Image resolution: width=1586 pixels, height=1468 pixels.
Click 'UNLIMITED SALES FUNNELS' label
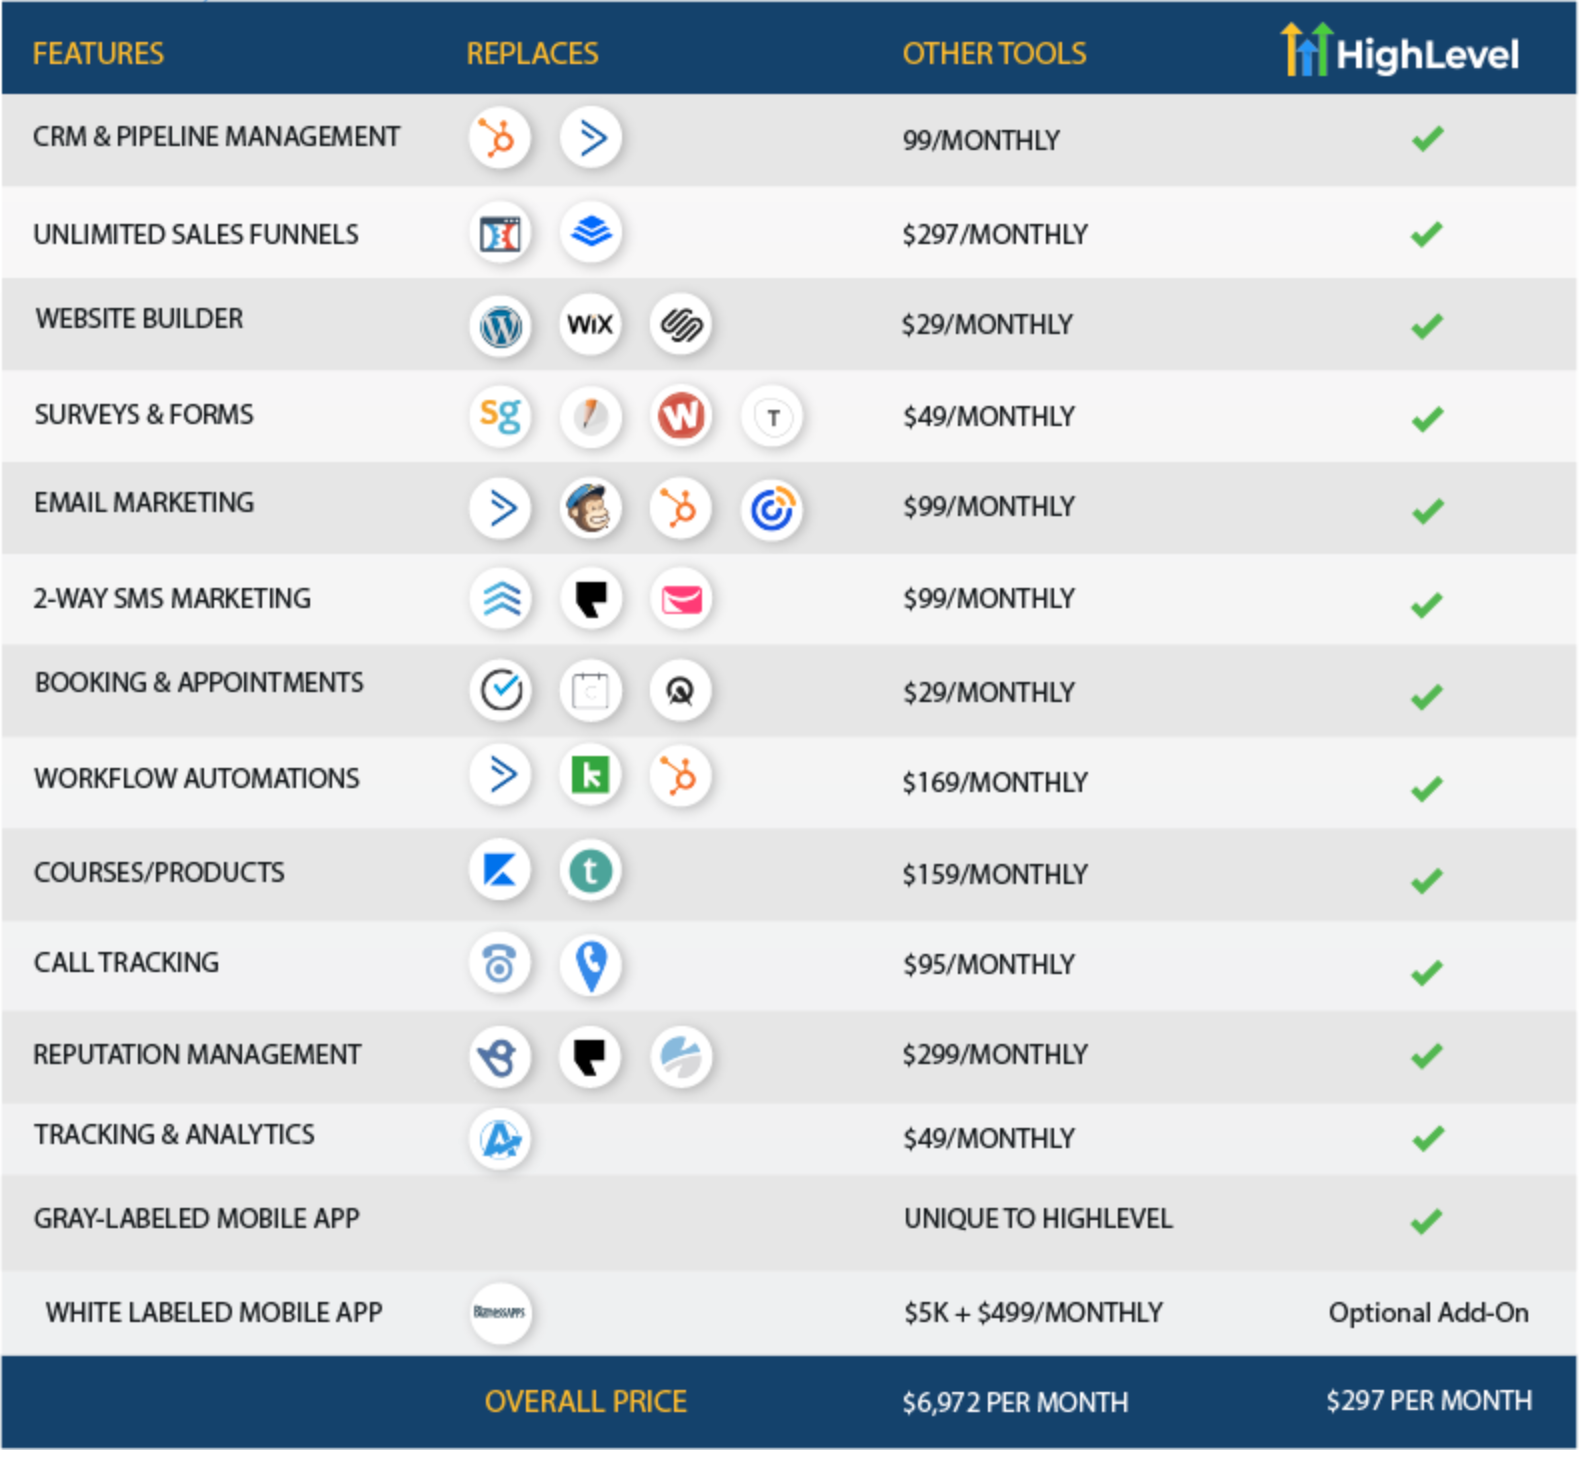[x=196, y=235]
